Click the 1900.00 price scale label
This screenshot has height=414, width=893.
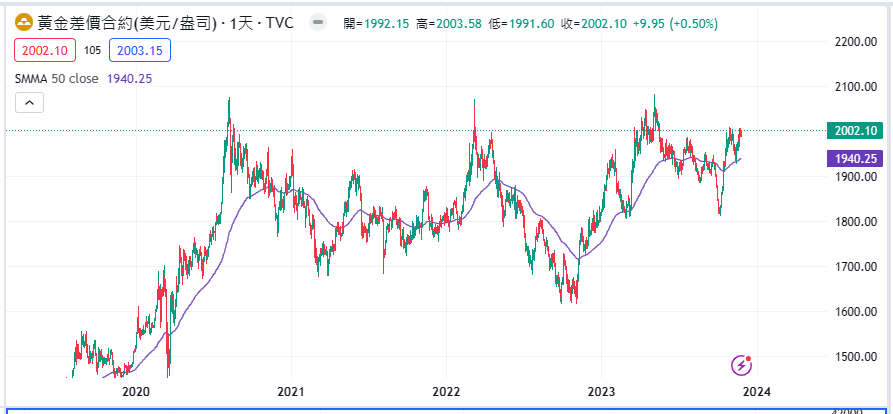853,177
